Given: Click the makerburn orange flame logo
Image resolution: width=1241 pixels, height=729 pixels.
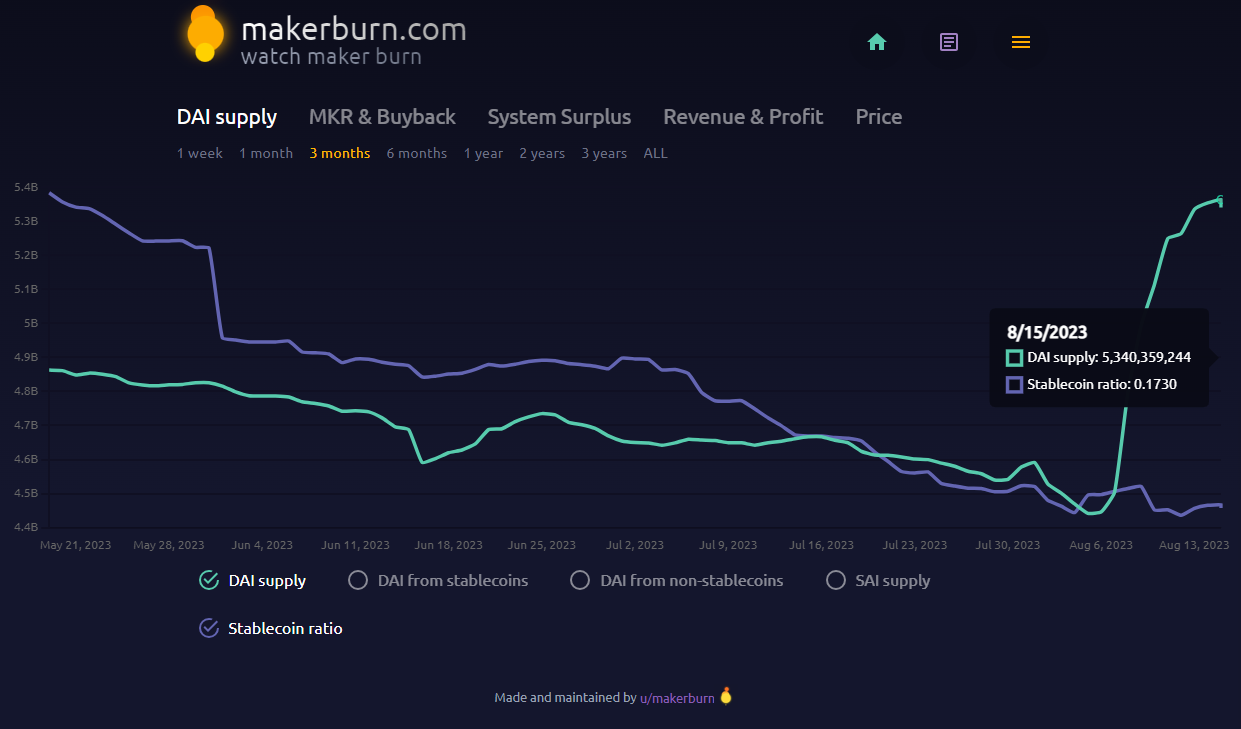Looking at the screenshot, I should [x=204, y=33].
